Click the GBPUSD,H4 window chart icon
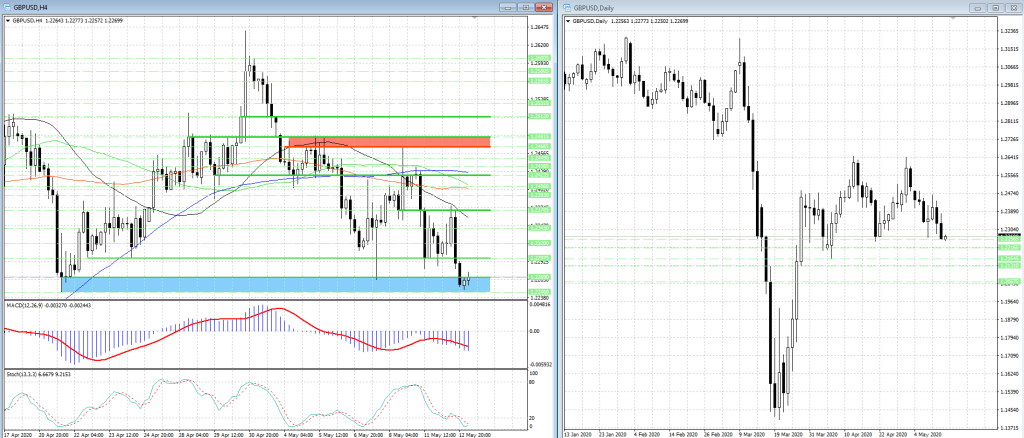 point(6,8)
